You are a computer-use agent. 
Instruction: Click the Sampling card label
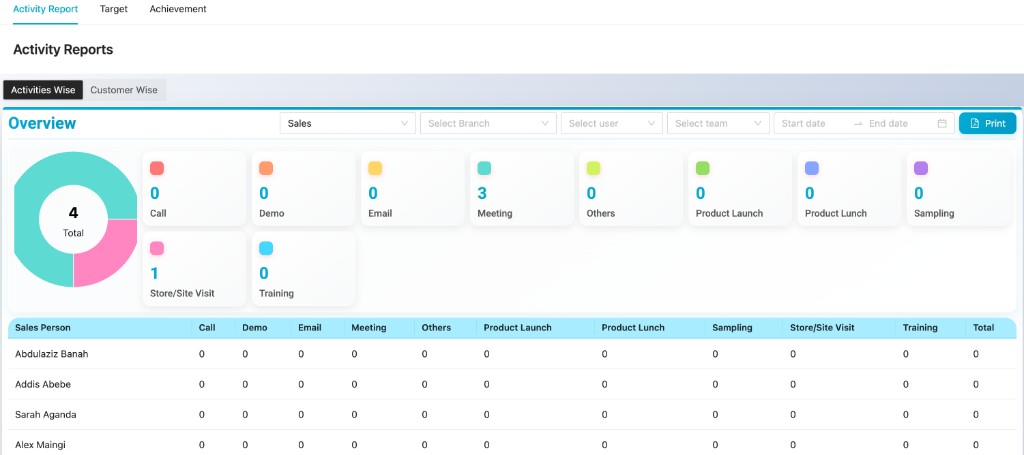coord(934,213)
